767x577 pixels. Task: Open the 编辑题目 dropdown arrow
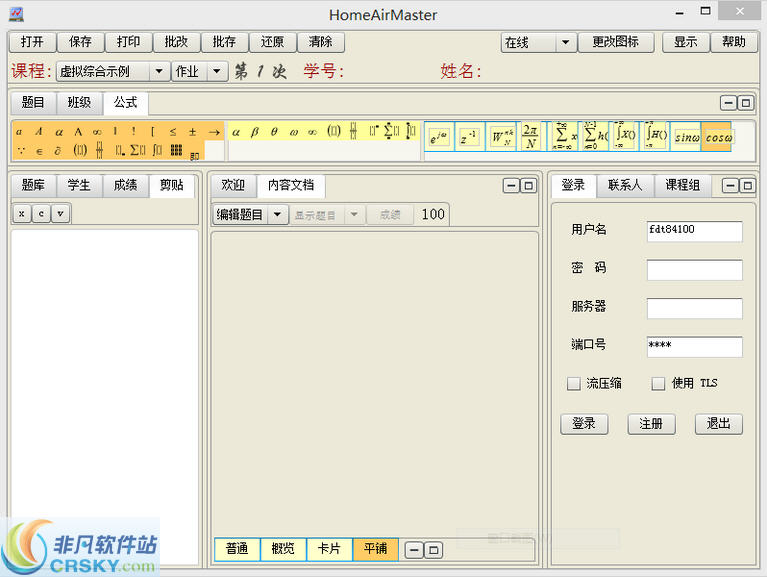pyautogui.click(x=277, y=215)
